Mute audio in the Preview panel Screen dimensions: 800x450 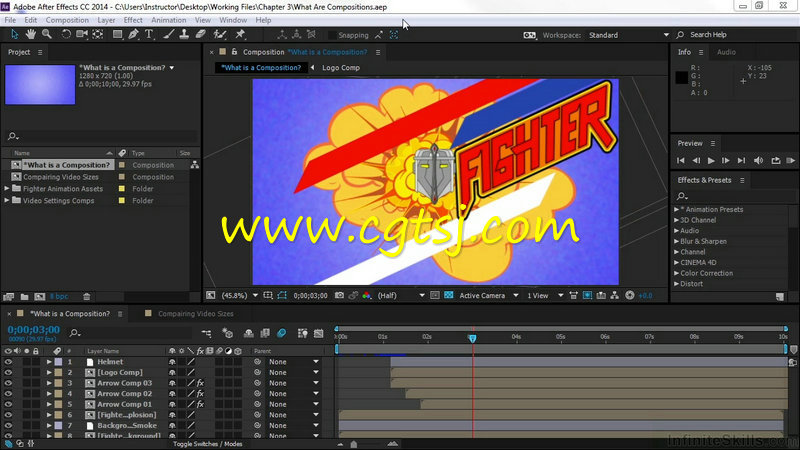(759, 160)
